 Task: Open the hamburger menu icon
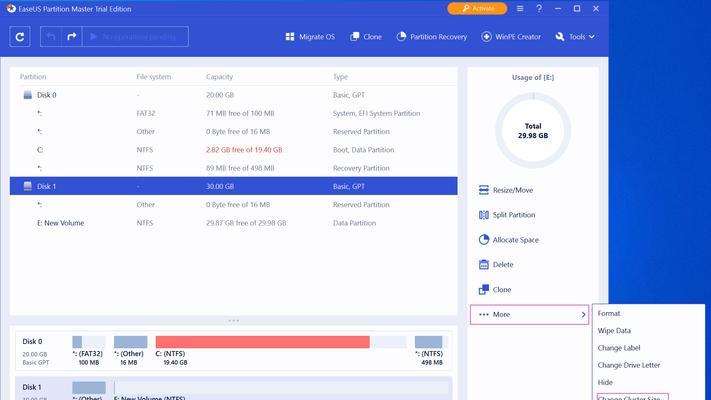click(520, 9)
